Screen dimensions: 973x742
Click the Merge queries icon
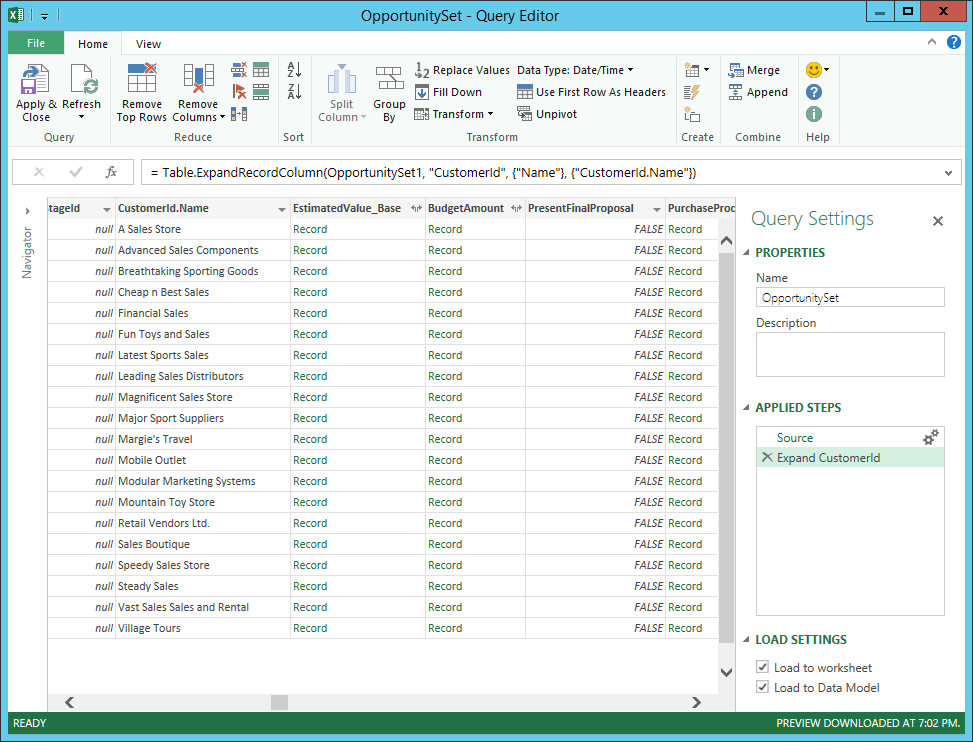(x=736, y=70)
